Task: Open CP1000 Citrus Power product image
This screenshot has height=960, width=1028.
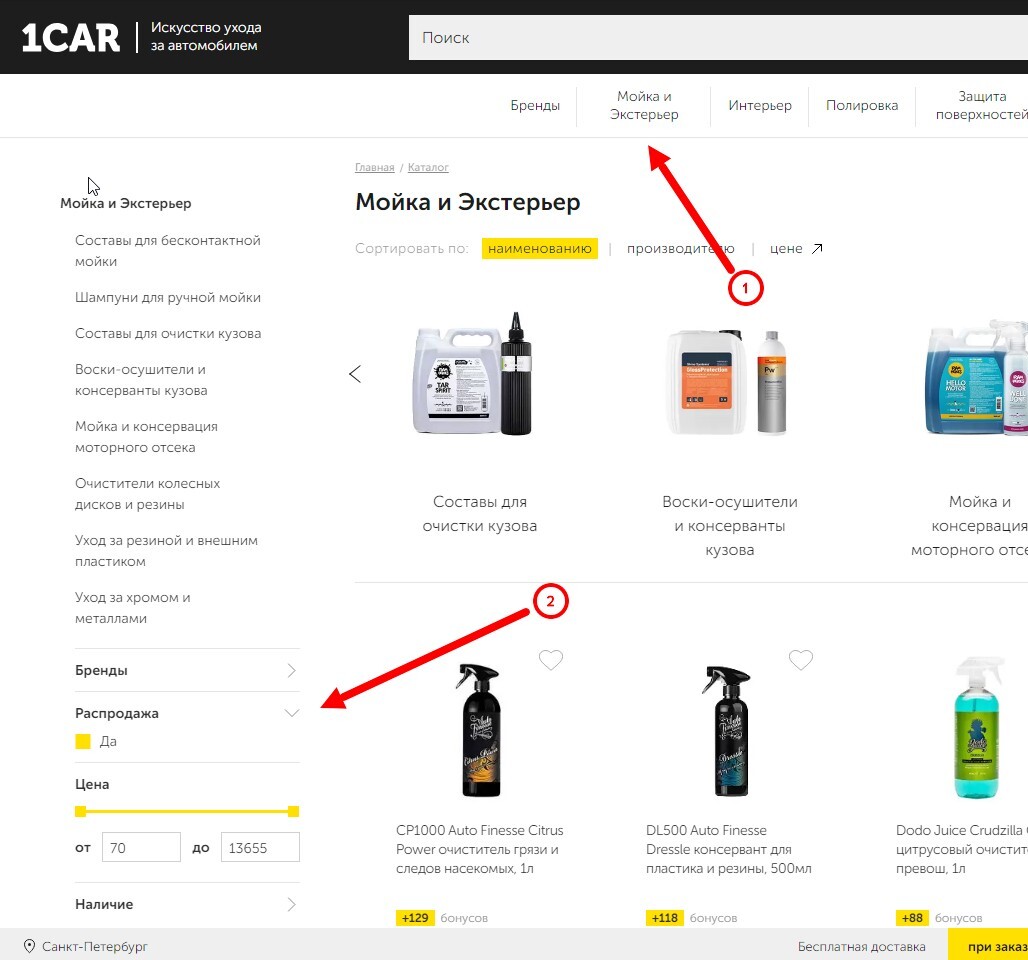Action: click(x=479, y=730)
